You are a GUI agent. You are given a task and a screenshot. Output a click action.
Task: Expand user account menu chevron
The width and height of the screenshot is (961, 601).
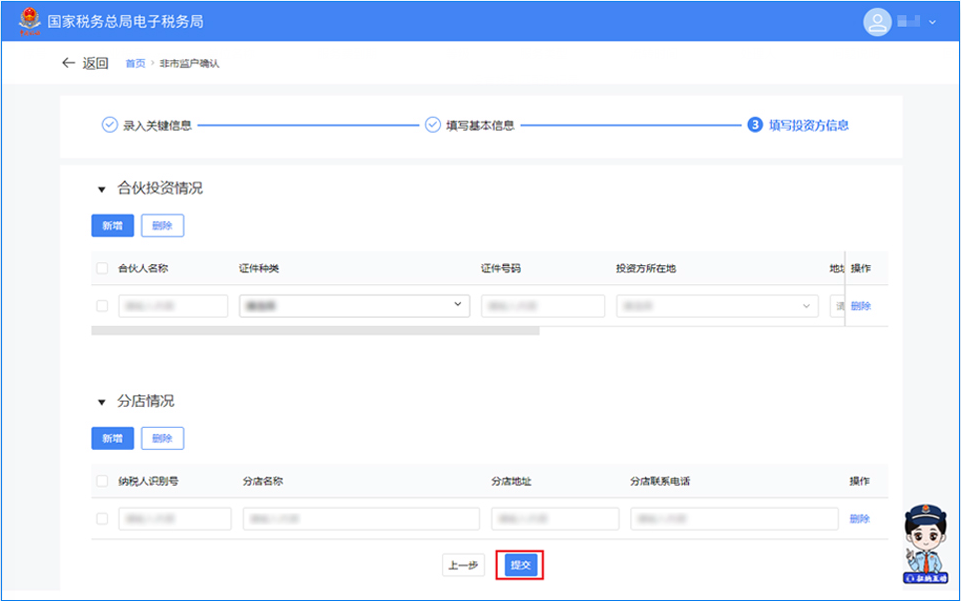pyautogui.click(x=933, y=22)
